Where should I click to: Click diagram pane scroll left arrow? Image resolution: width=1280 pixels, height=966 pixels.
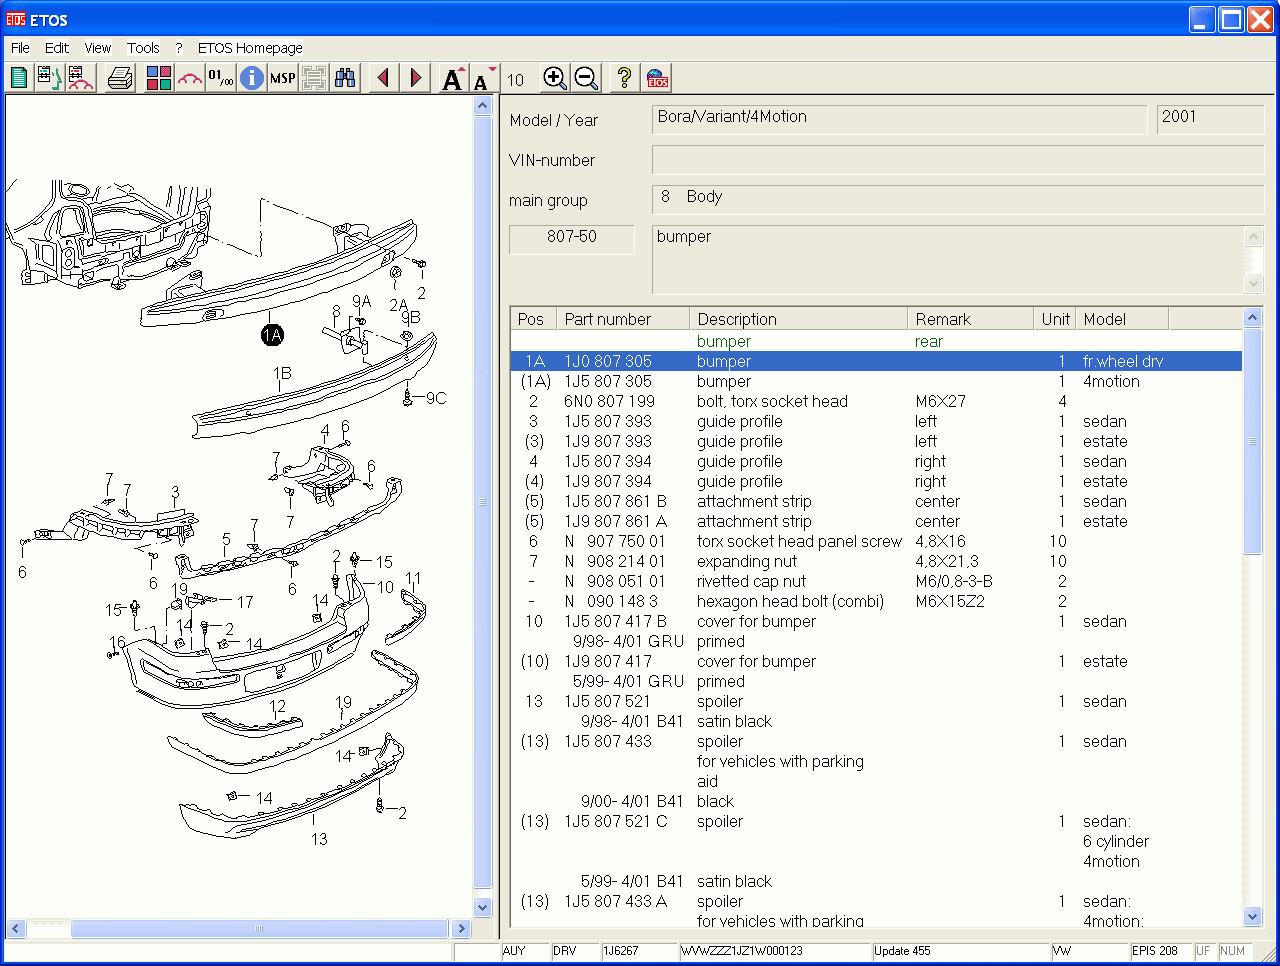[15, 929]
